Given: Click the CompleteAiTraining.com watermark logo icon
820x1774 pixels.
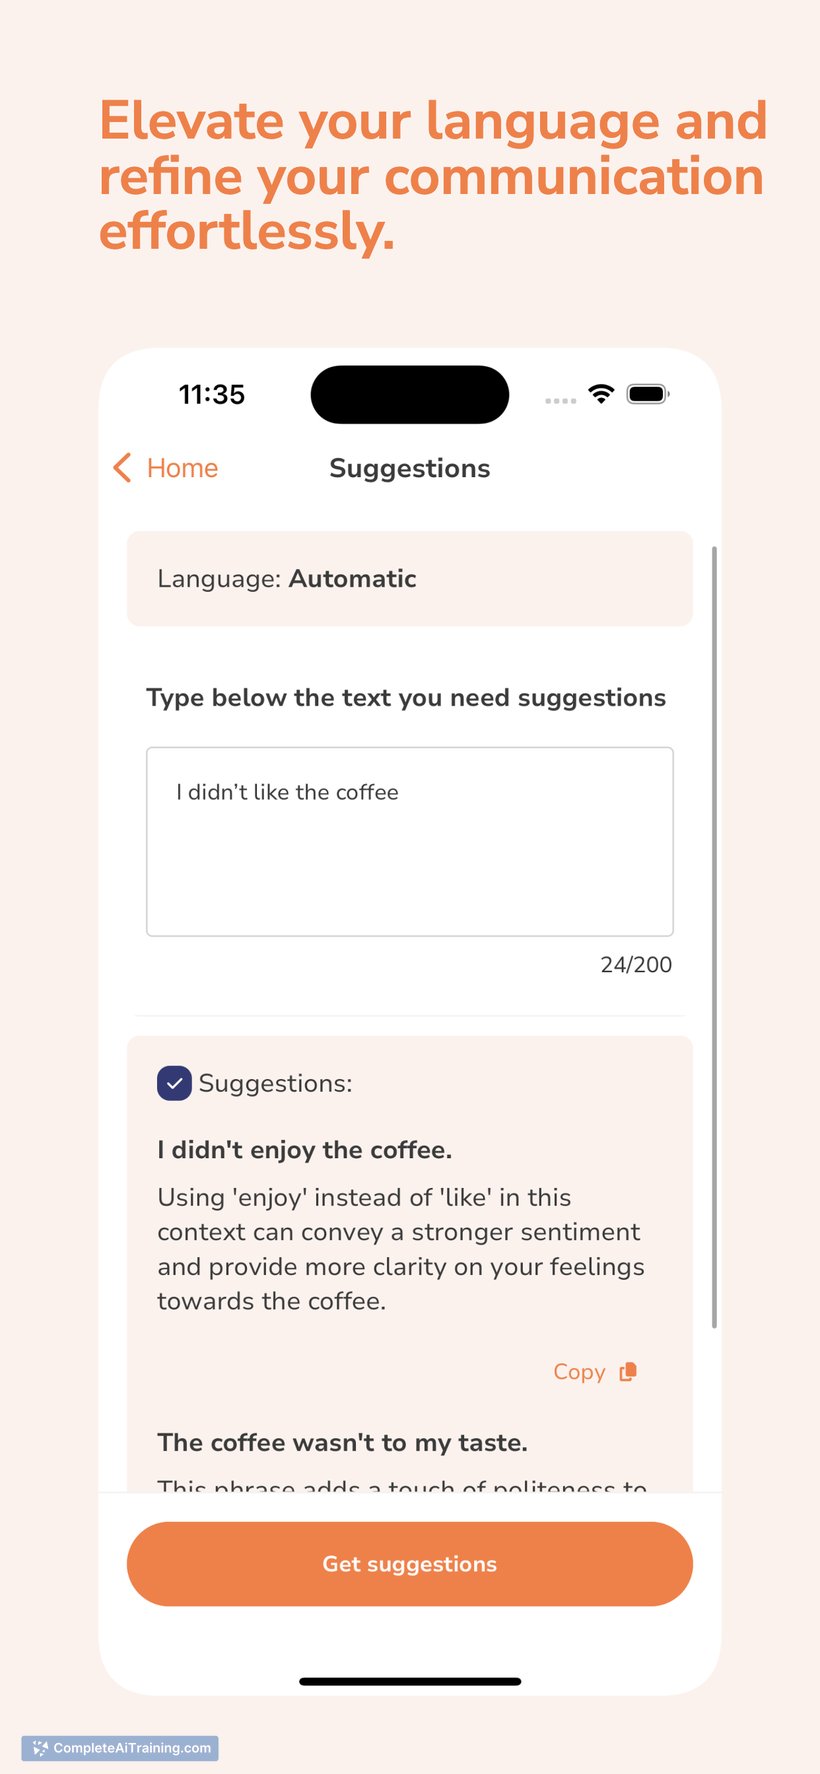Looking at the screenshot, I should coord(40,1748).
